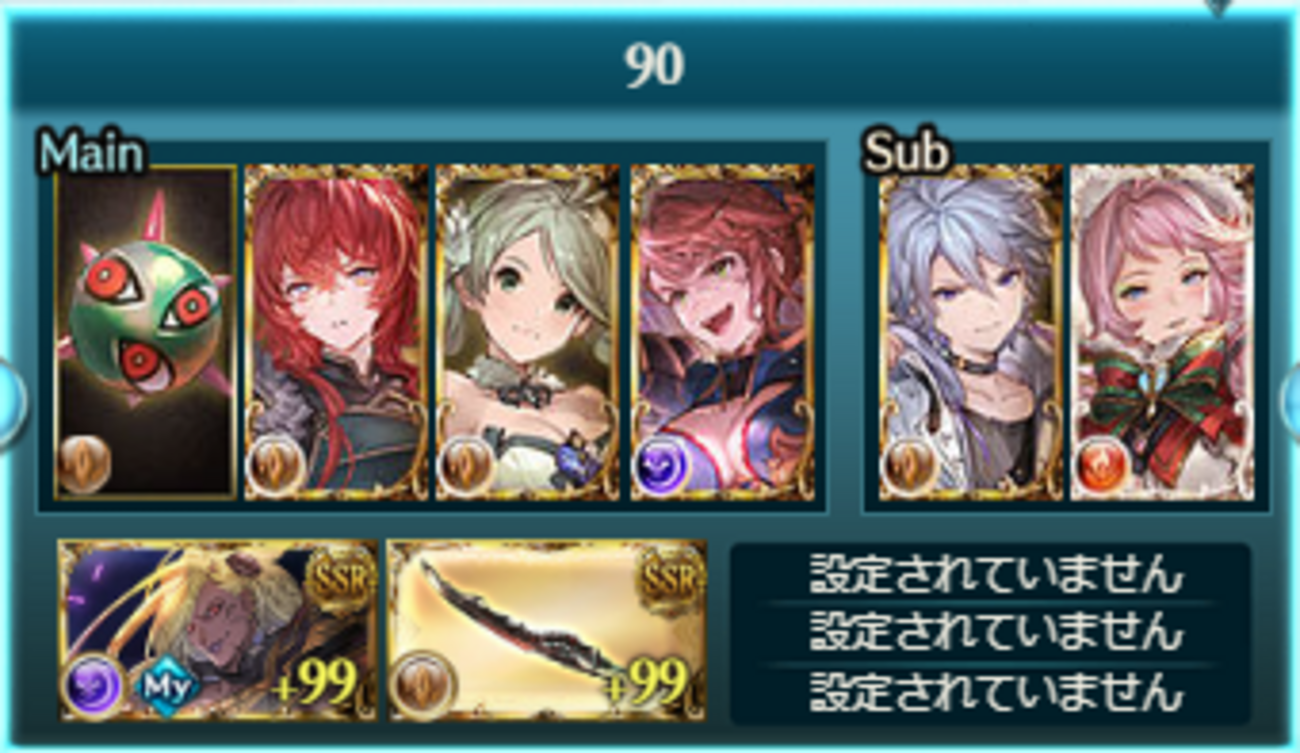Open the SSR summon card with My badge
The width and height of the screenshot is (1300, 753).
[x=217, y=630]
